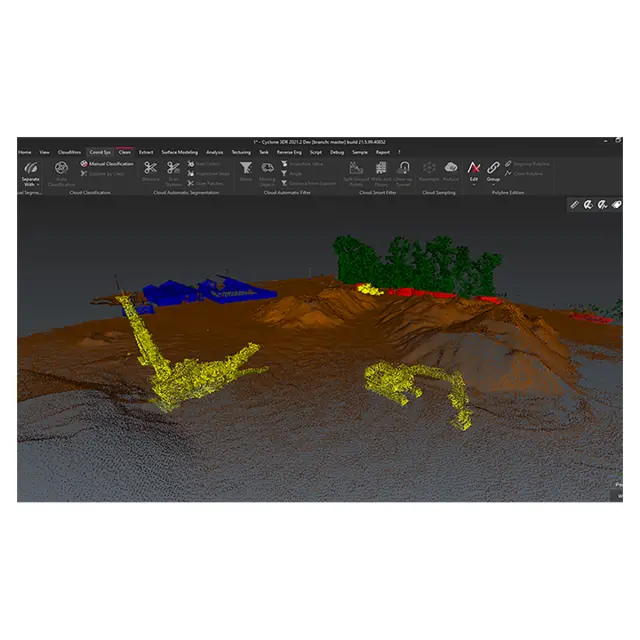The image size is (640, 640).
Task: Open the Extract ribbon tab
Action: tap(146, 152)
